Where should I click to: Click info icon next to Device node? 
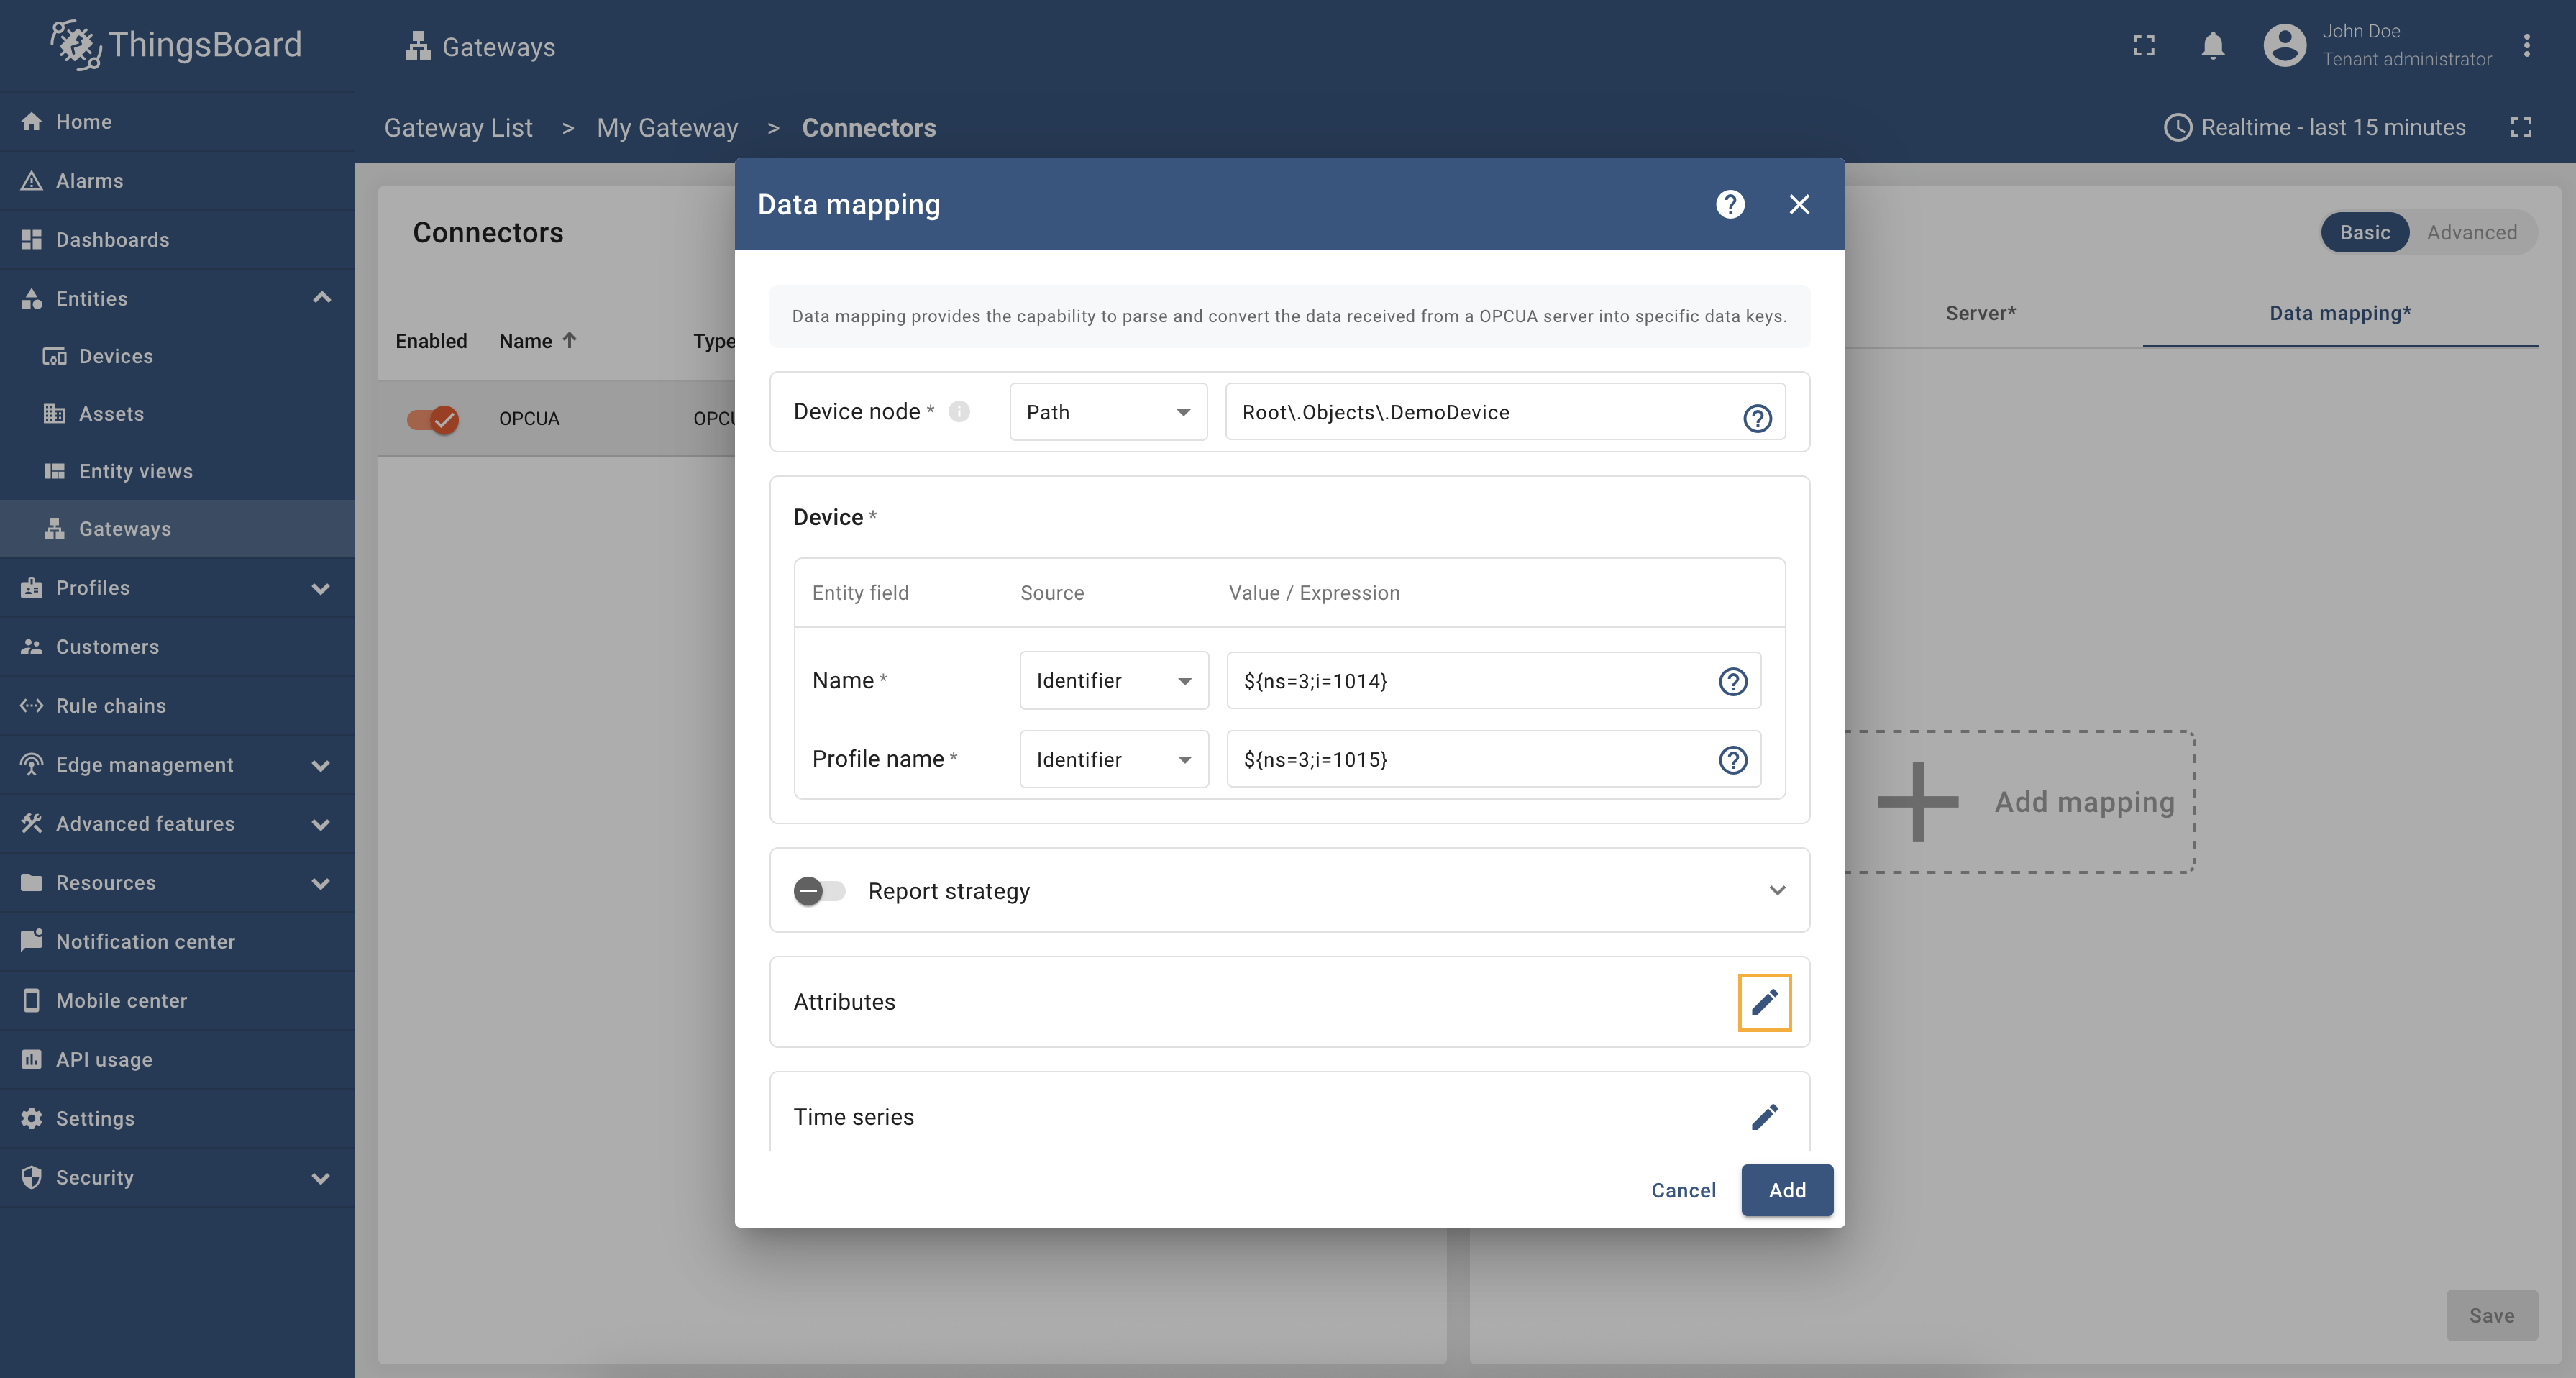[959, 411]
